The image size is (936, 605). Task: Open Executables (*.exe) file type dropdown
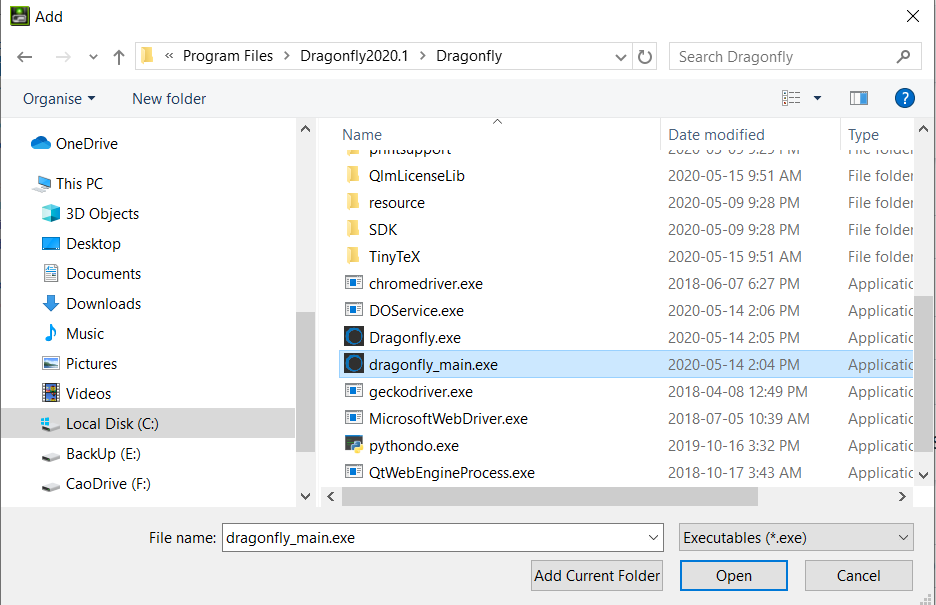pos(796,538)
